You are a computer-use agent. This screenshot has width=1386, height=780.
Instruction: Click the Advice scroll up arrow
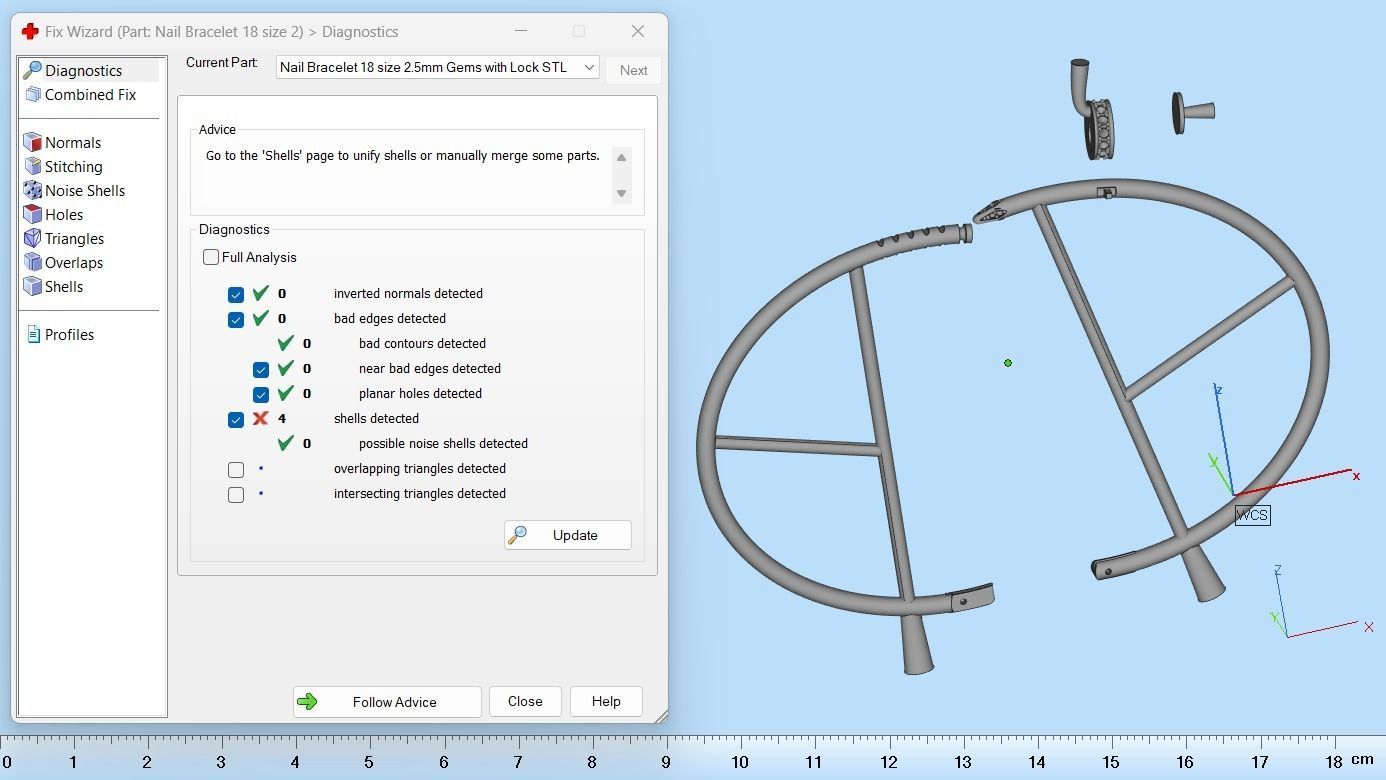coord(621,157)
